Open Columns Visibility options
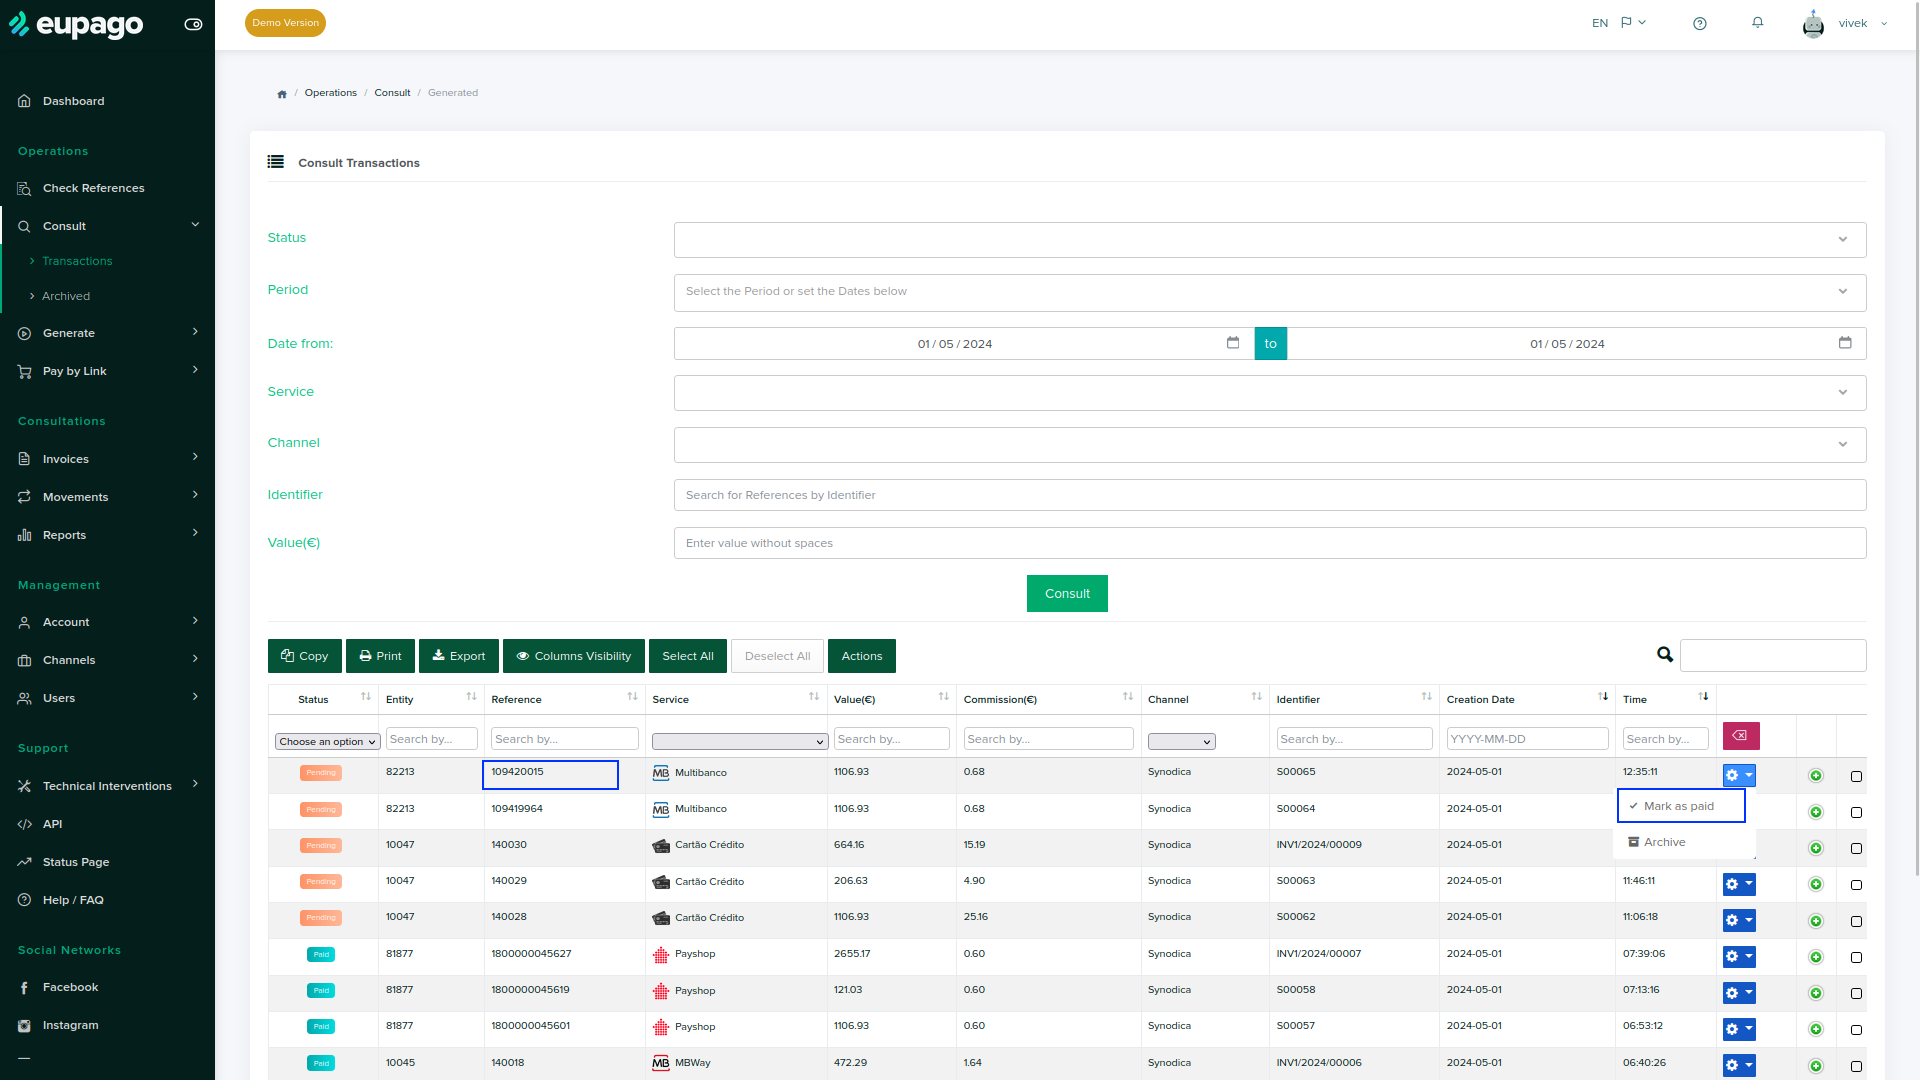Screen dimensions: 1920x1080 574,656
